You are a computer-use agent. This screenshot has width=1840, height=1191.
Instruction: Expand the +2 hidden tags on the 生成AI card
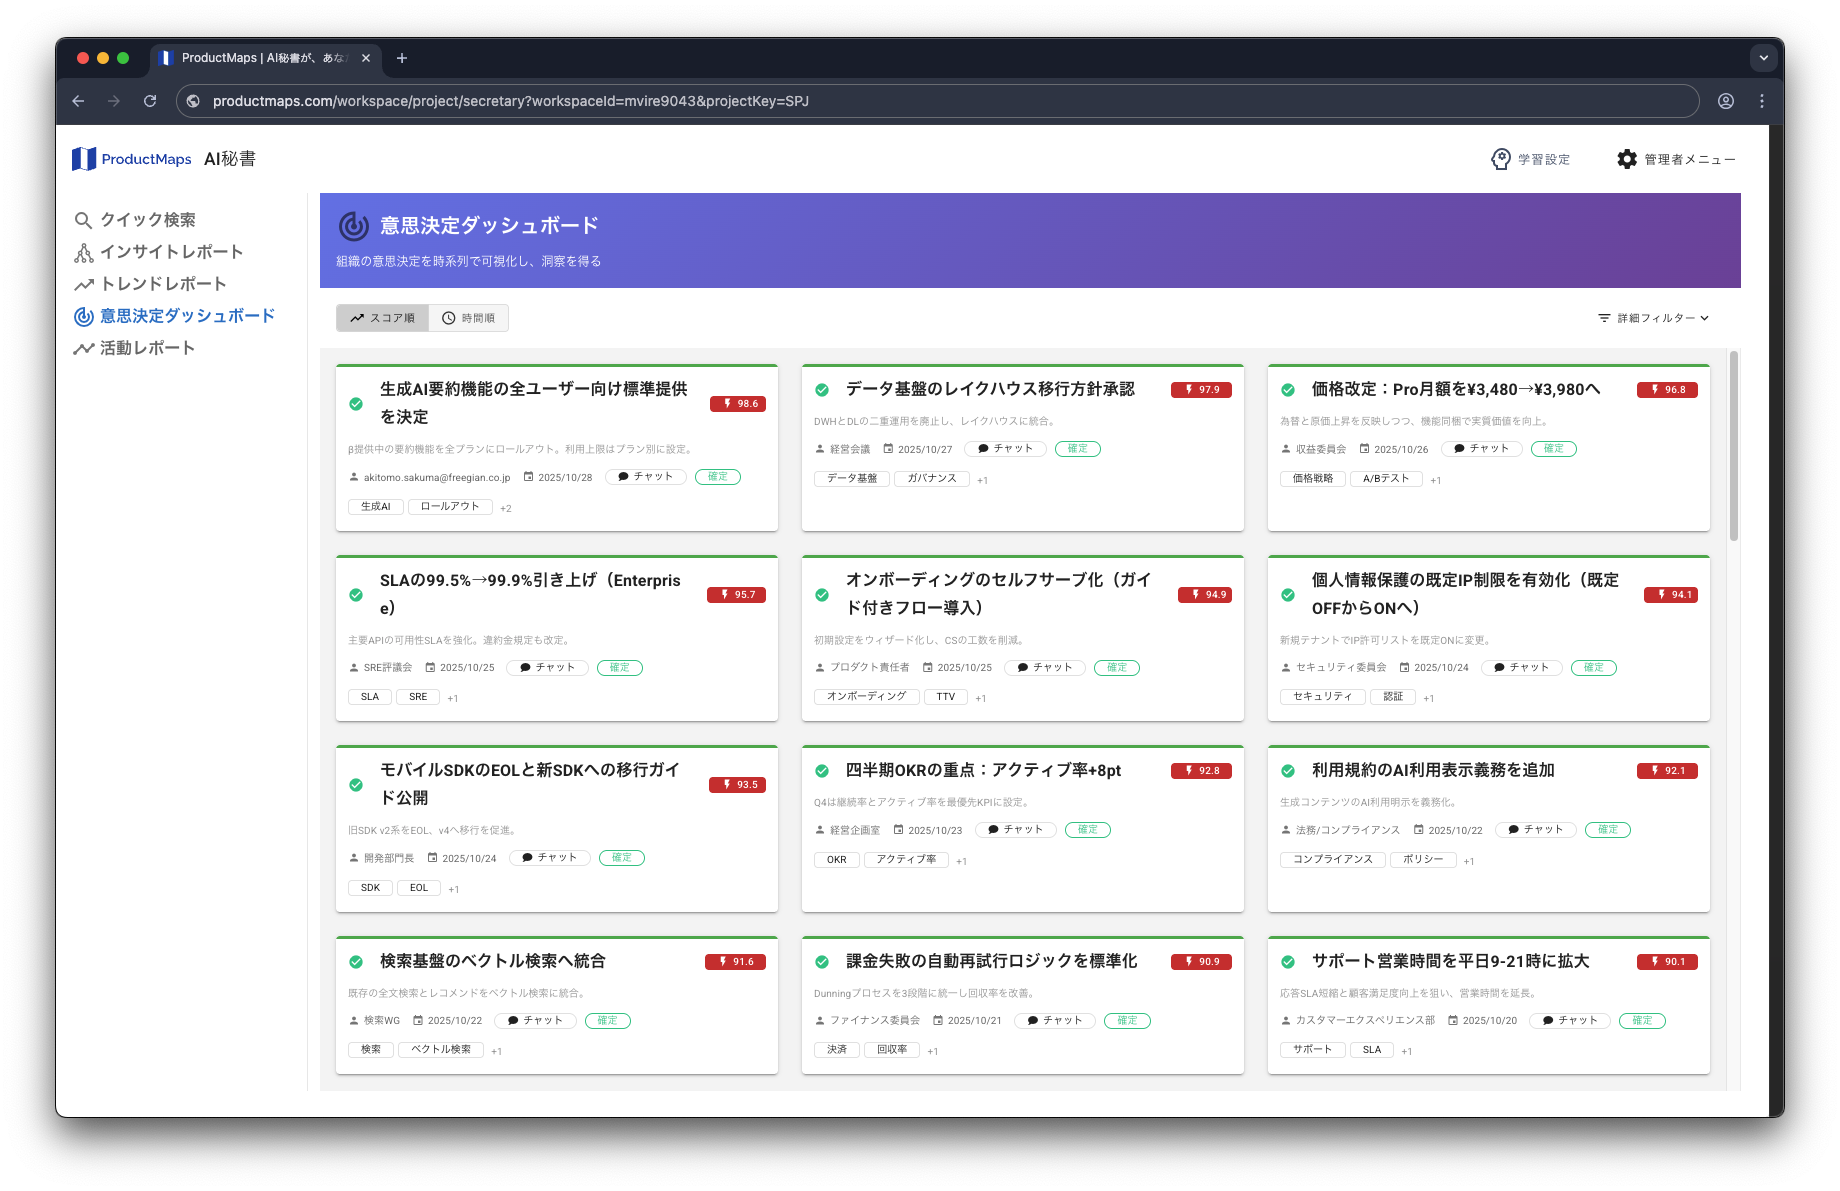(x=505, y=507)
